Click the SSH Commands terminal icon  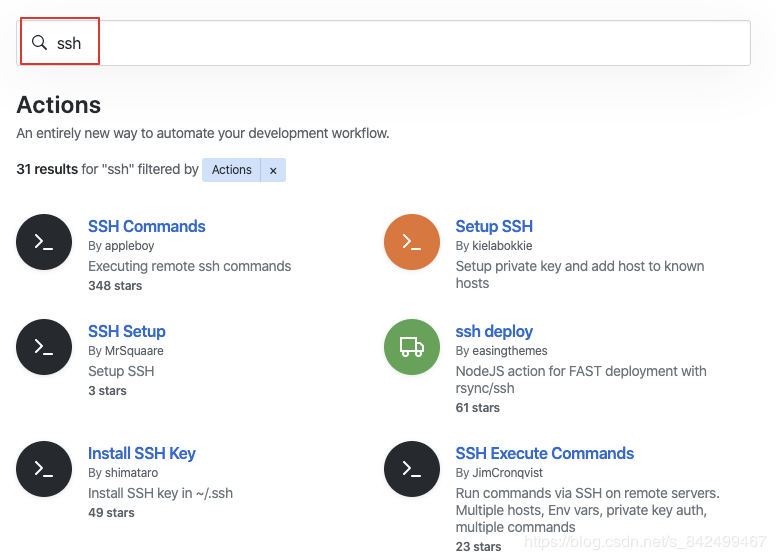tap(44, 242)
